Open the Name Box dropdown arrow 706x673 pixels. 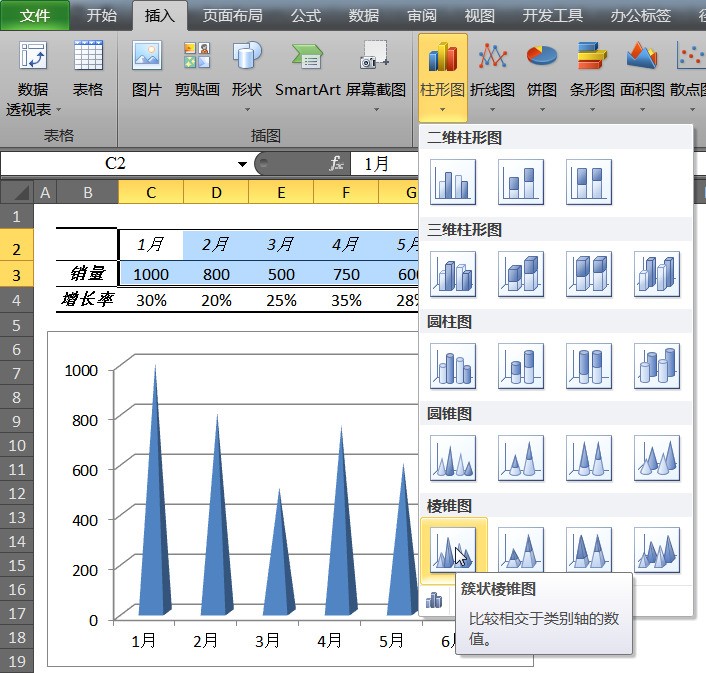pyautogui.click(x=242, y=164)
